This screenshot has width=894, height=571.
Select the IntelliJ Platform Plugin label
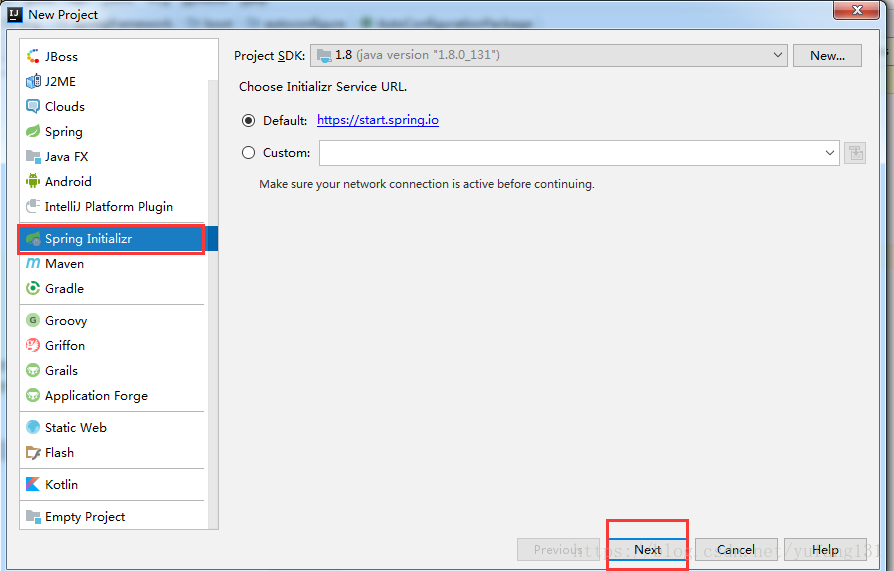[109, 207]
